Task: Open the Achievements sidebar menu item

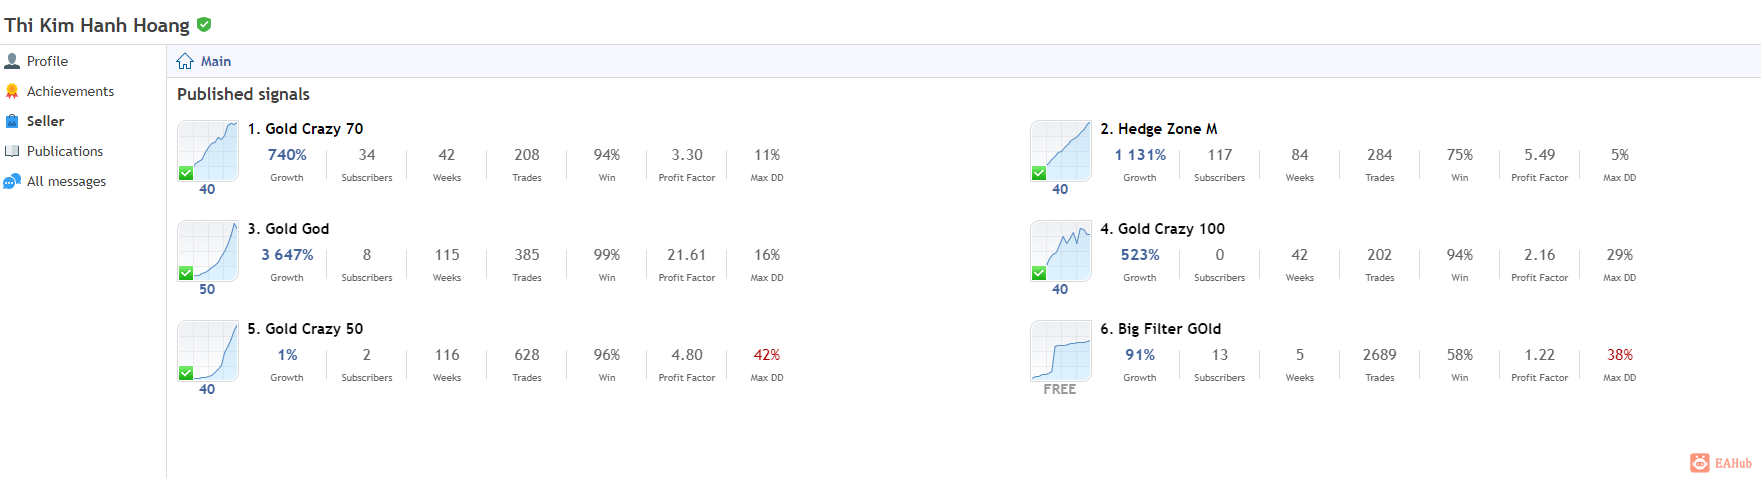Action: pos(70,91)
